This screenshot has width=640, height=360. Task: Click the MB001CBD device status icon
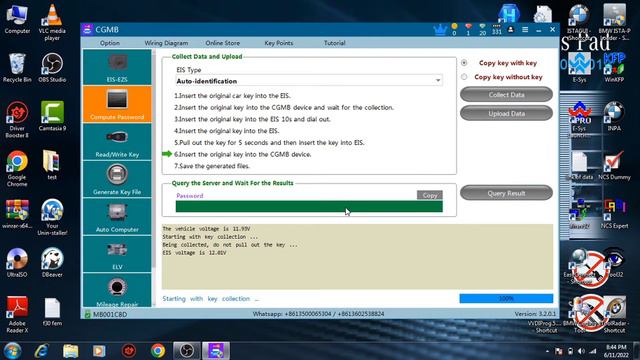pos(87,314)
